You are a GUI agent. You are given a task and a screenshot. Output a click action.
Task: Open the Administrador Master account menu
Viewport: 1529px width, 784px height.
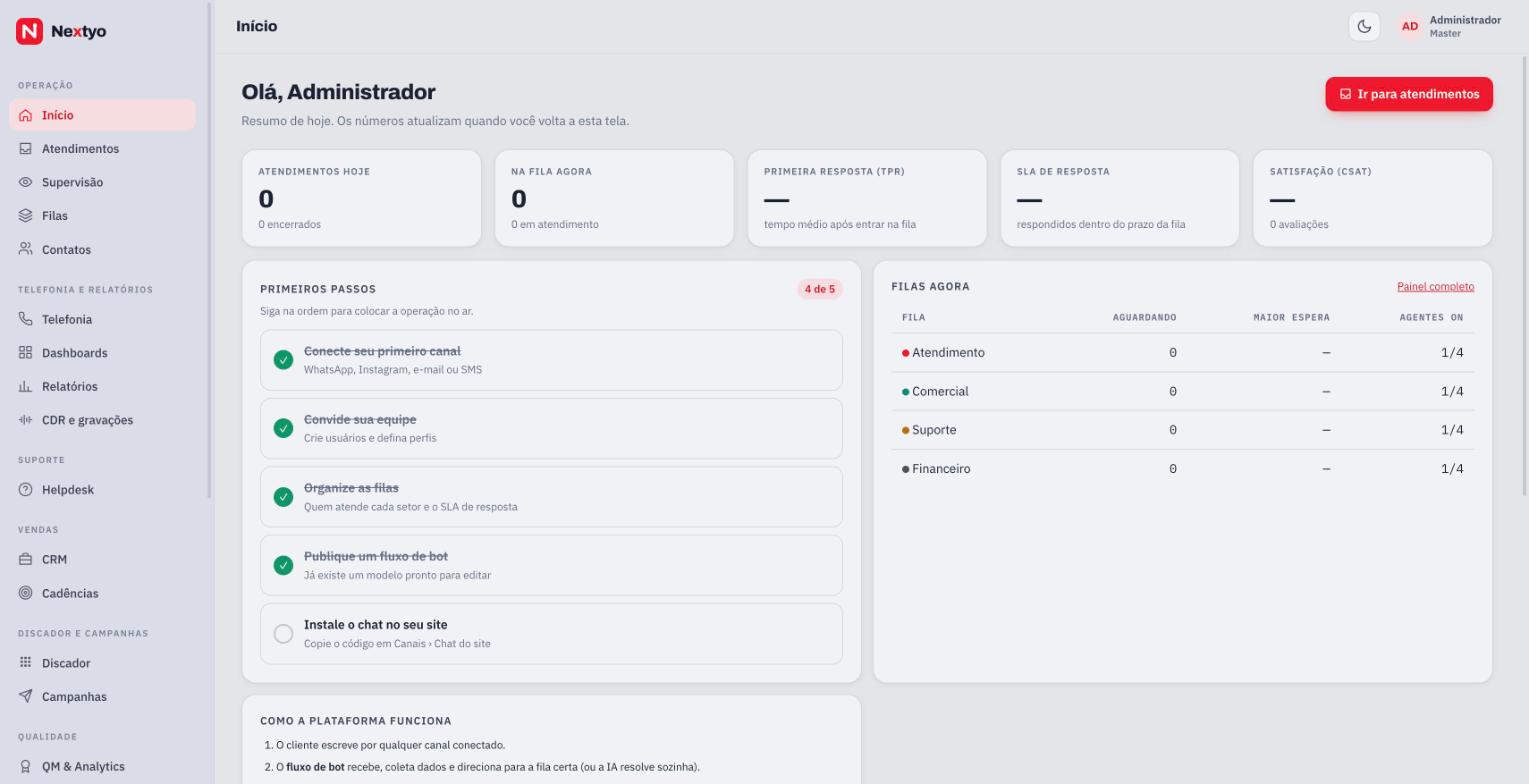click(x=1450, y=26)
